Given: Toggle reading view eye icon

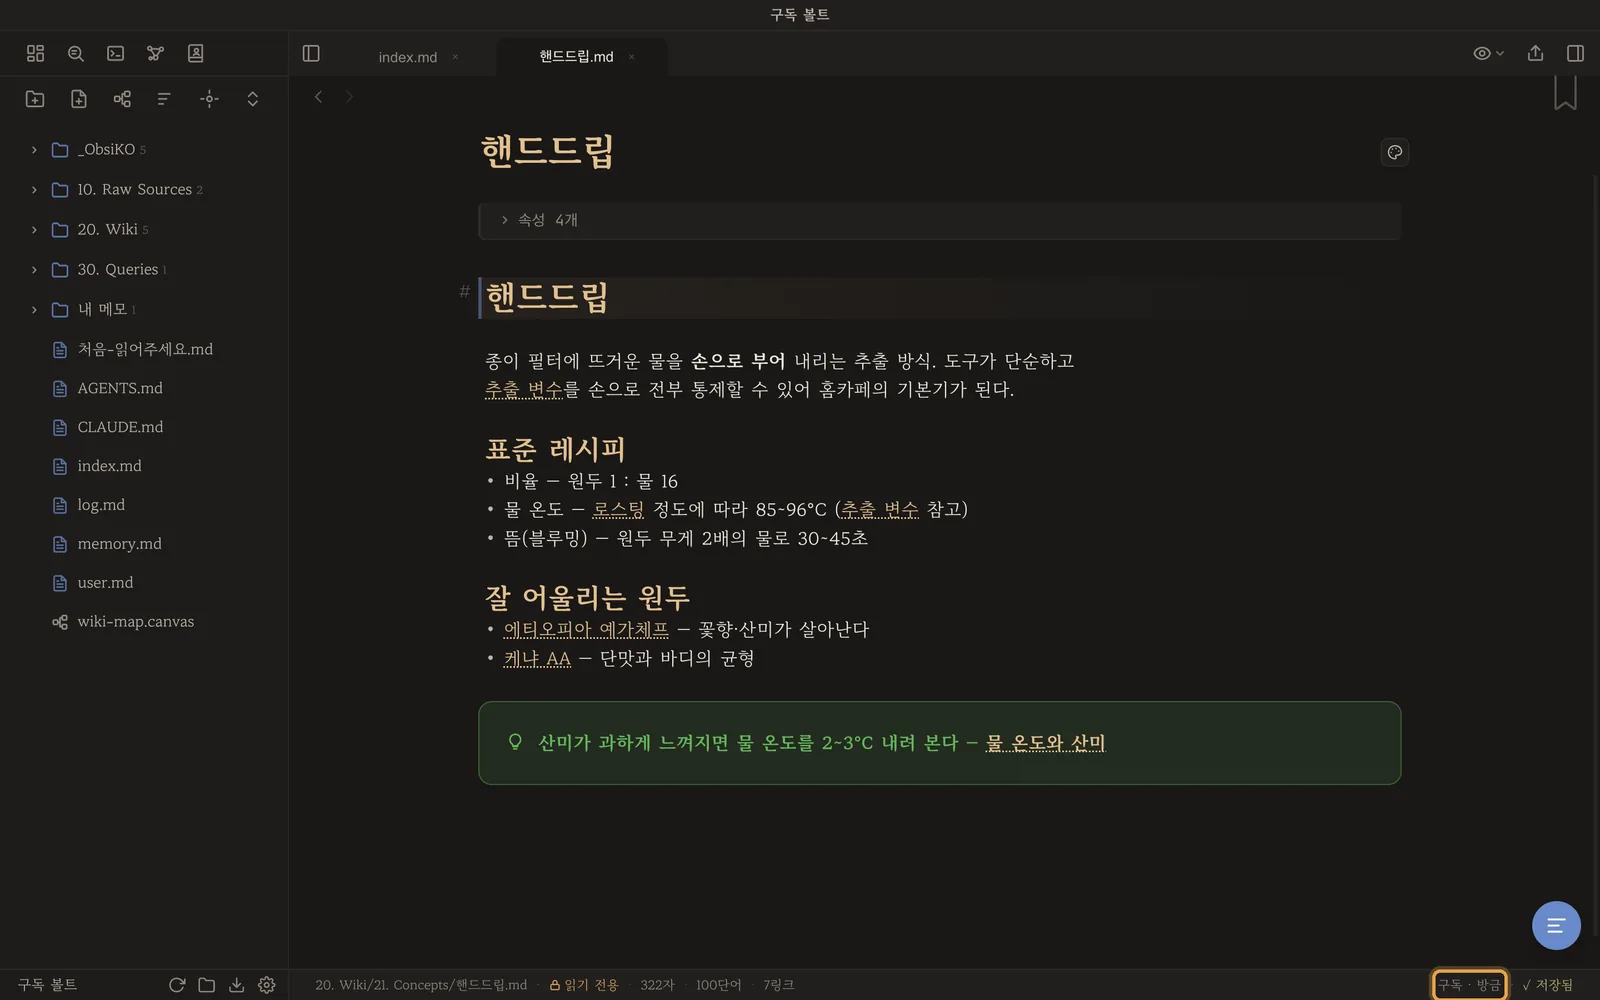Looking at the screenshot, I should coord(1488,54).
